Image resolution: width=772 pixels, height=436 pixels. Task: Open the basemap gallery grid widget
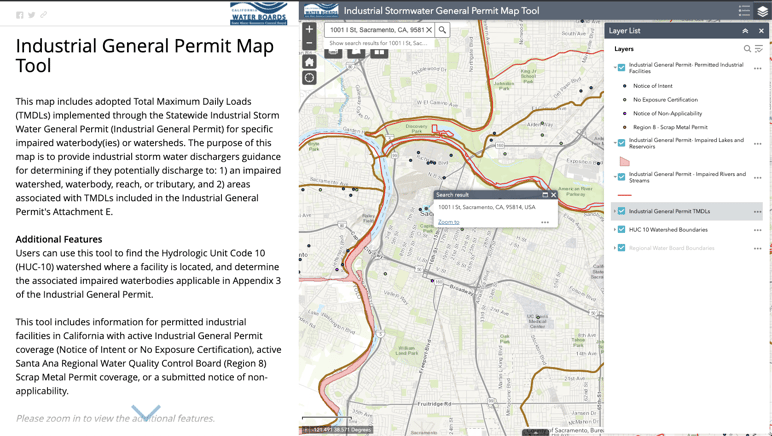pyautogui.click(x=379, y=52)
